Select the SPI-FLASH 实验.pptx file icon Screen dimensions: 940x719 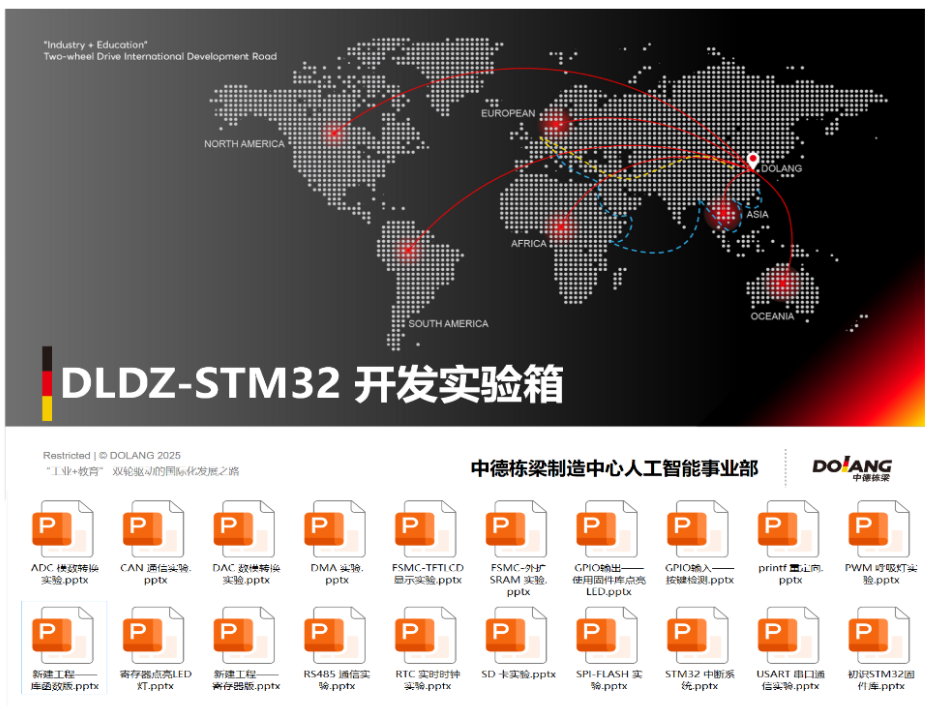[607, 636]
